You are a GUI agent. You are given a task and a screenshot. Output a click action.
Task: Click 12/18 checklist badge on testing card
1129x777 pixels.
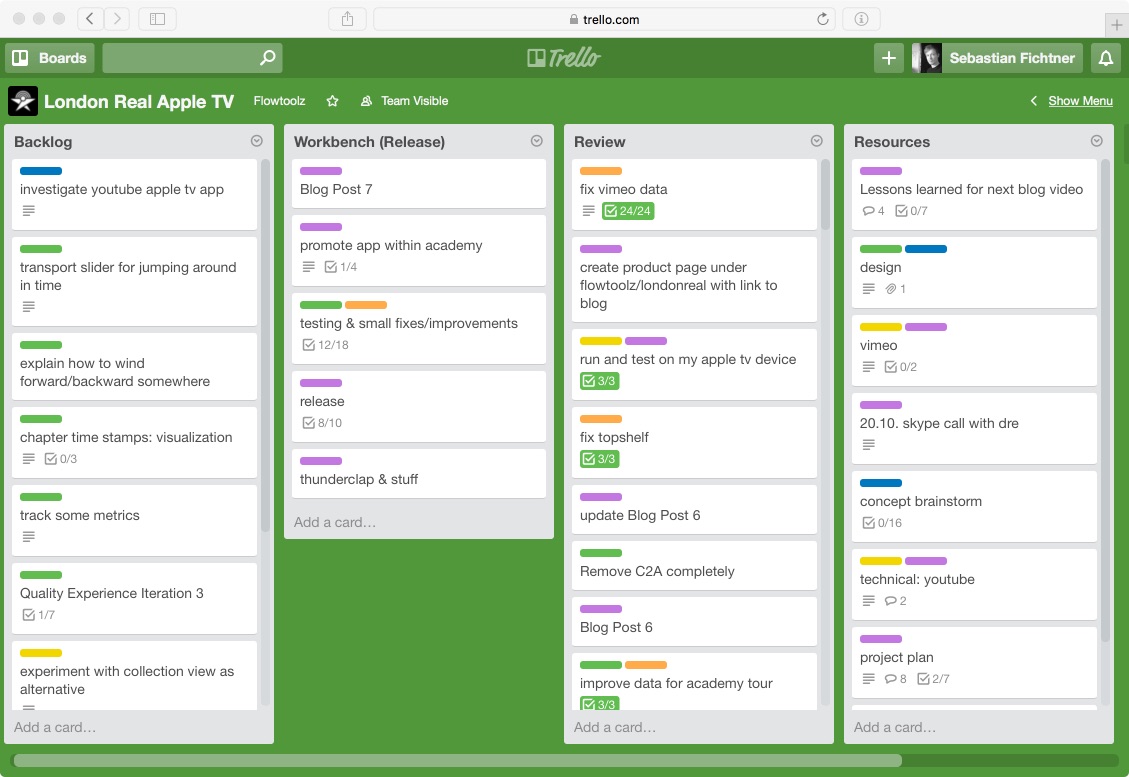click(325, 345)
